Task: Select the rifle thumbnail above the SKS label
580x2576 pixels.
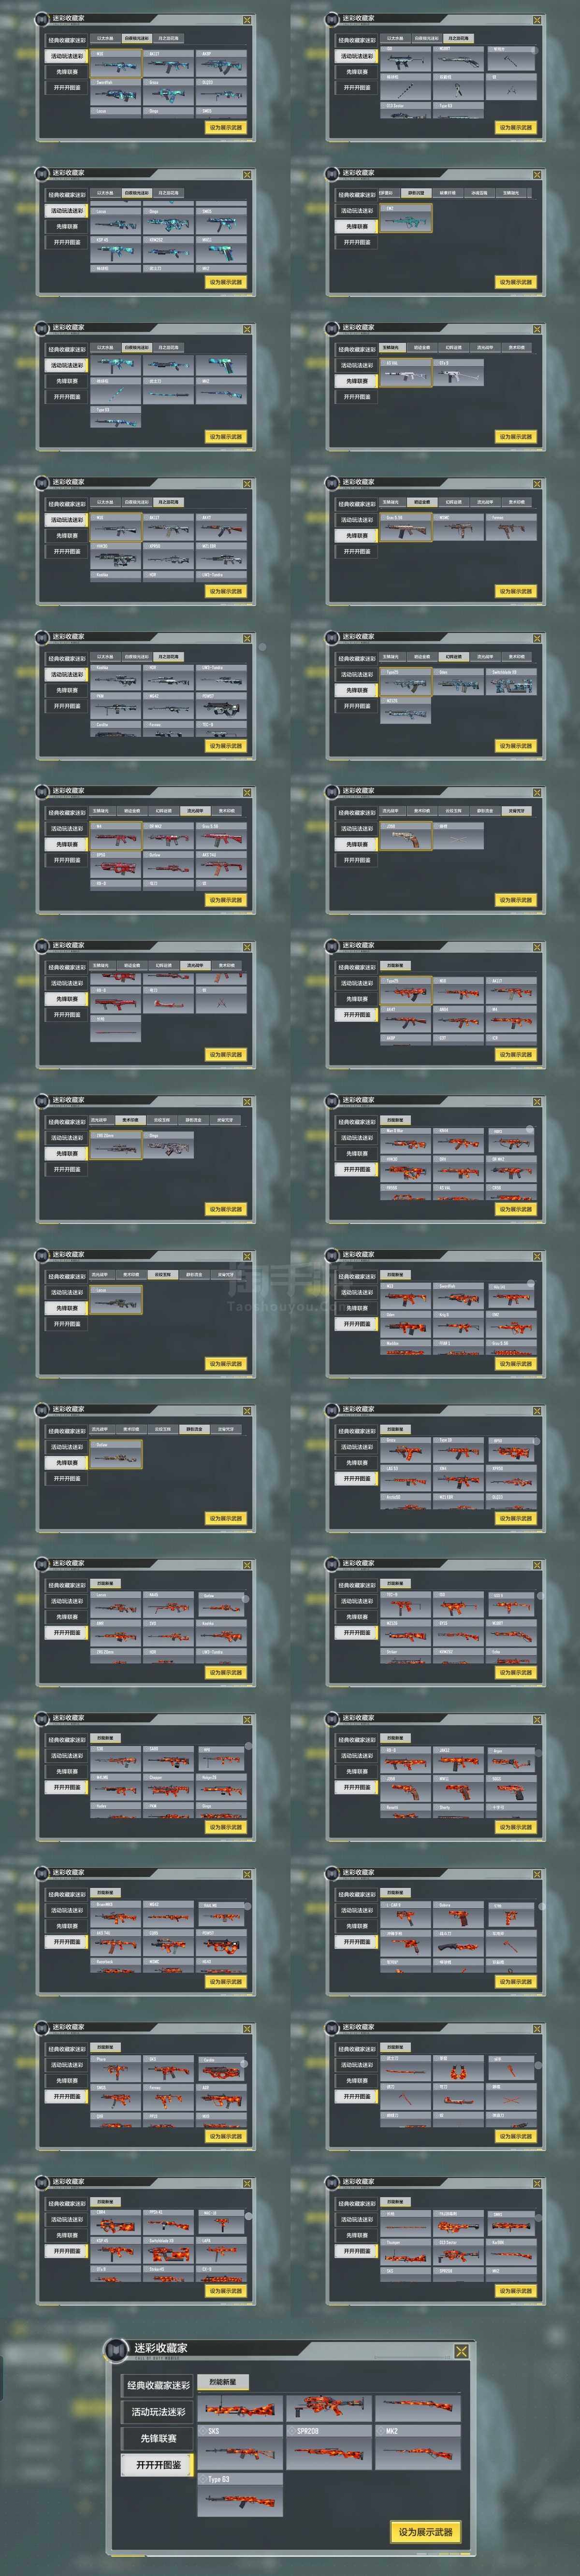Action: pos(241,2408)
